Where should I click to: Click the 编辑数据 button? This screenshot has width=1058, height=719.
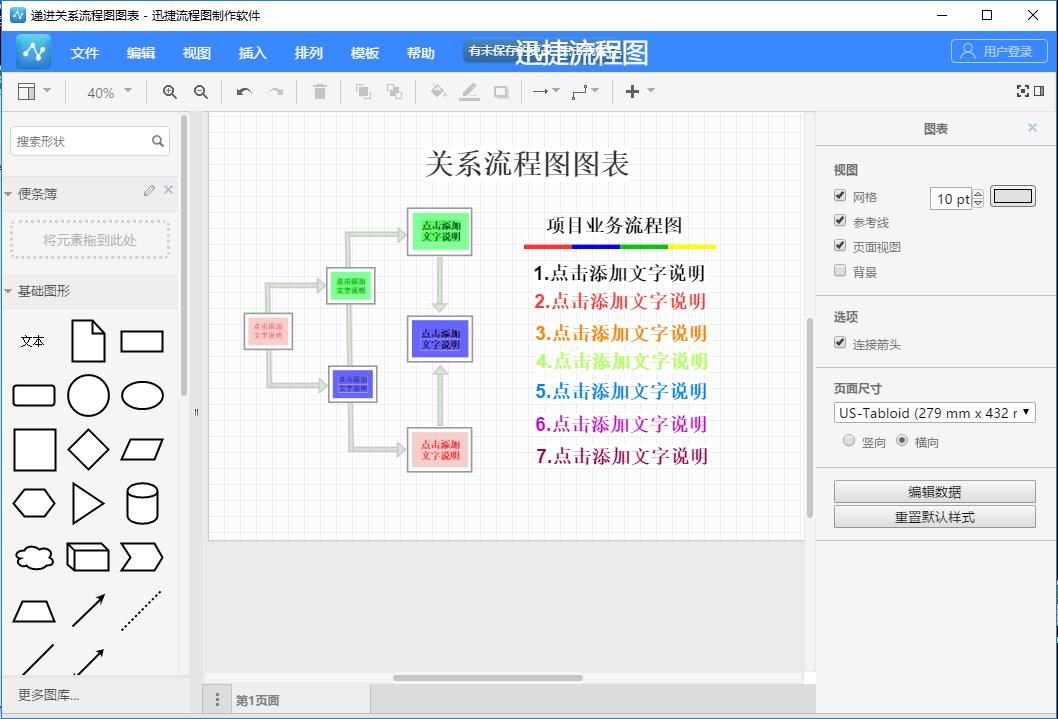pos(935,491)
